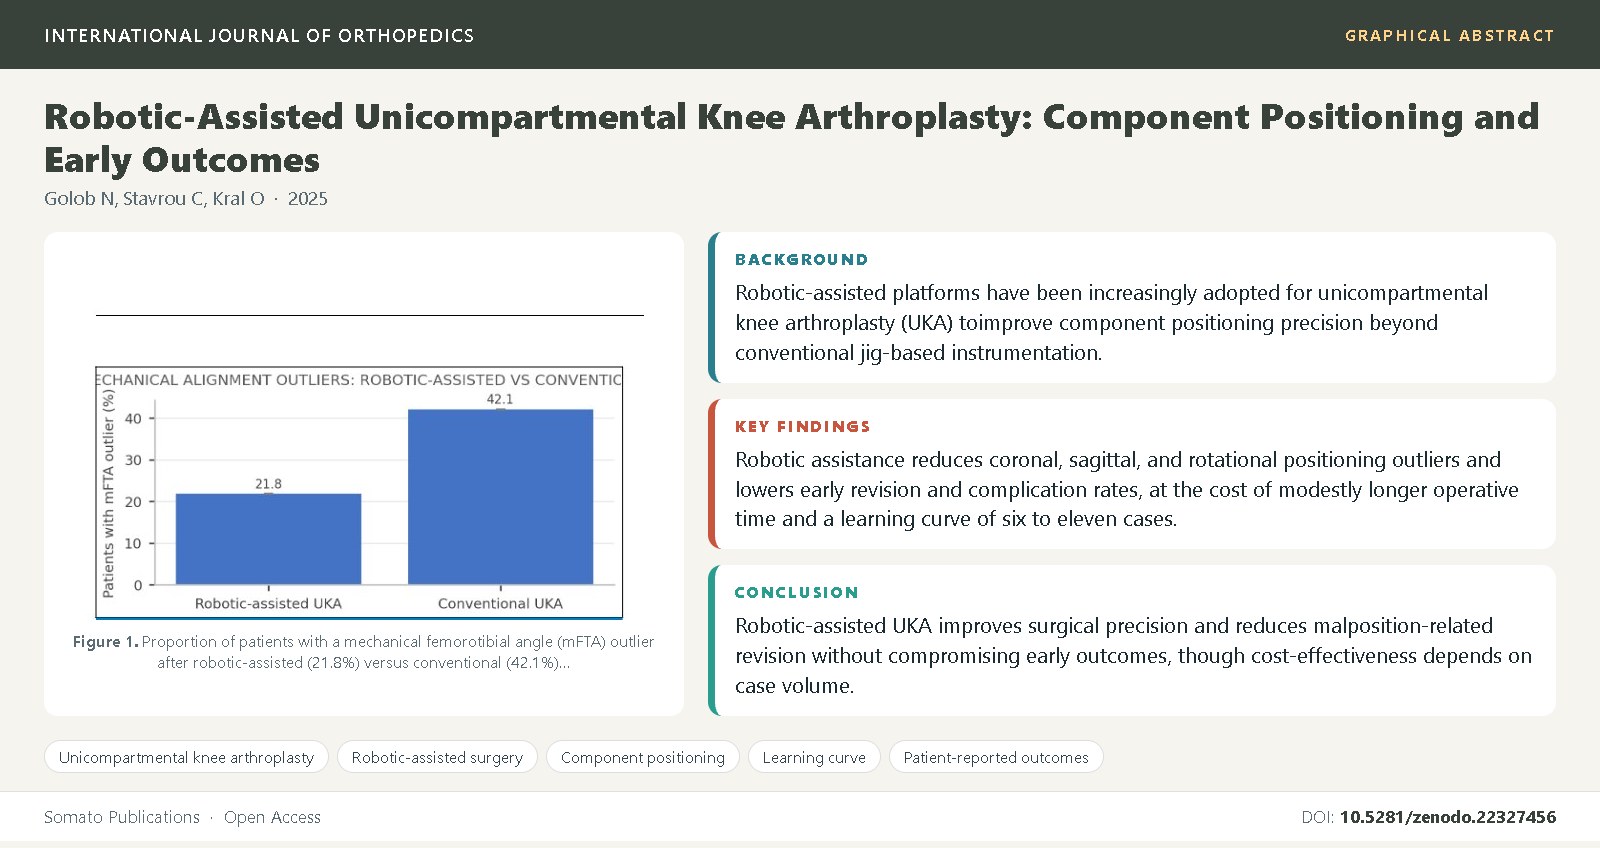Click the author line 'Golob N, Stavrou C, Kral O'

pos(154,198)
